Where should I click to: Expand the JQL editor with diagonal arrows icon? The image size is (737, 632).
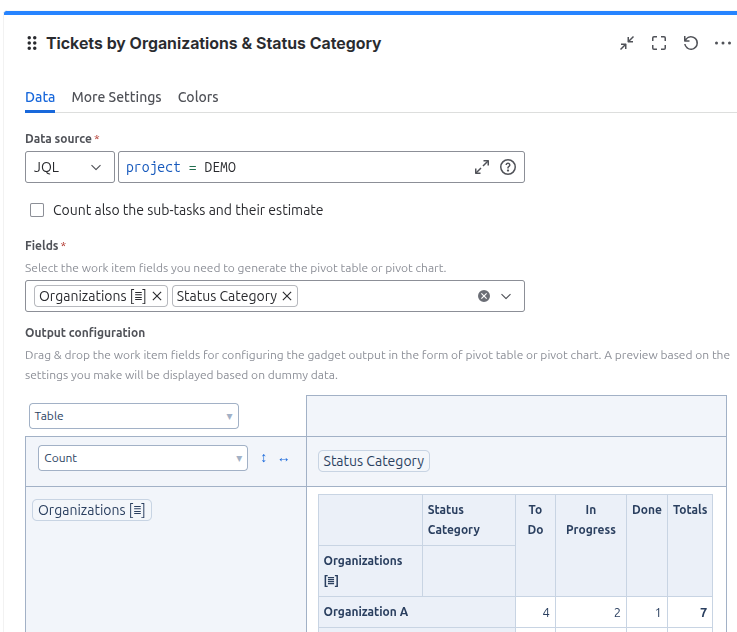pos(482,168)
